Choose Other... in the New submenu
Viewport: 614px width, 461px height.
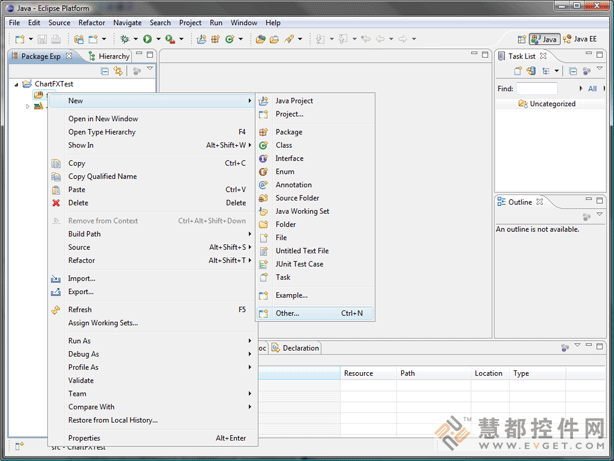tap(315, 313)
